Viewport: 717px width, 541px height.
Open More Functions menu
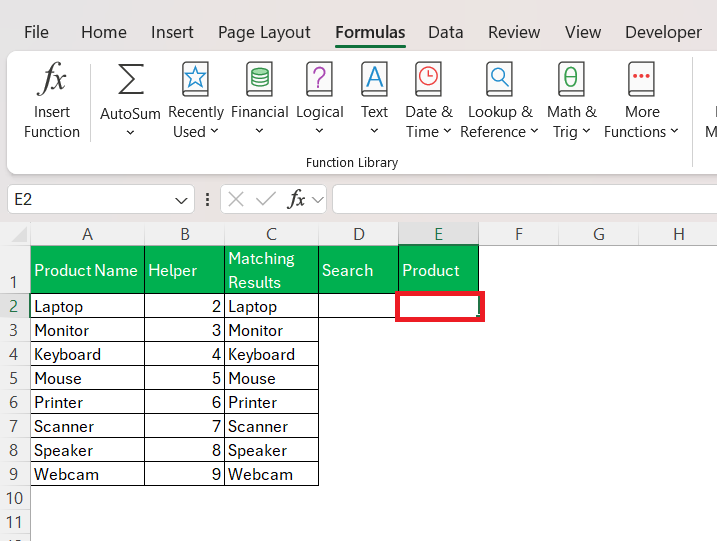641,100
